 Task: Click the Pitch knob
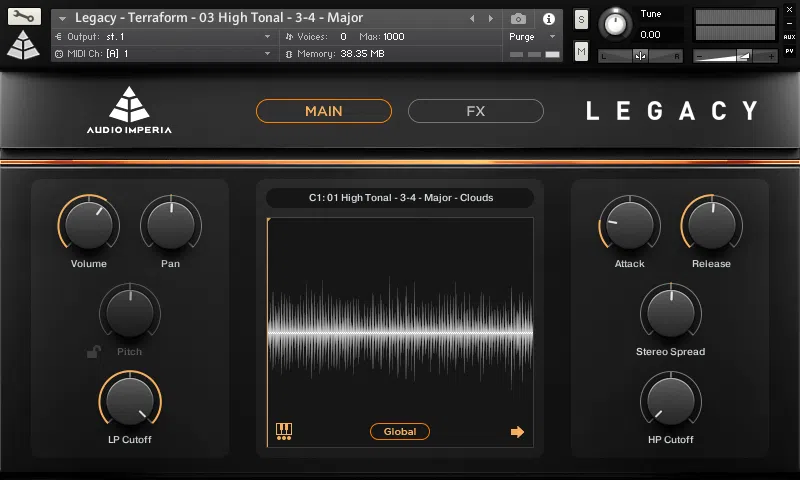(130, 313)
